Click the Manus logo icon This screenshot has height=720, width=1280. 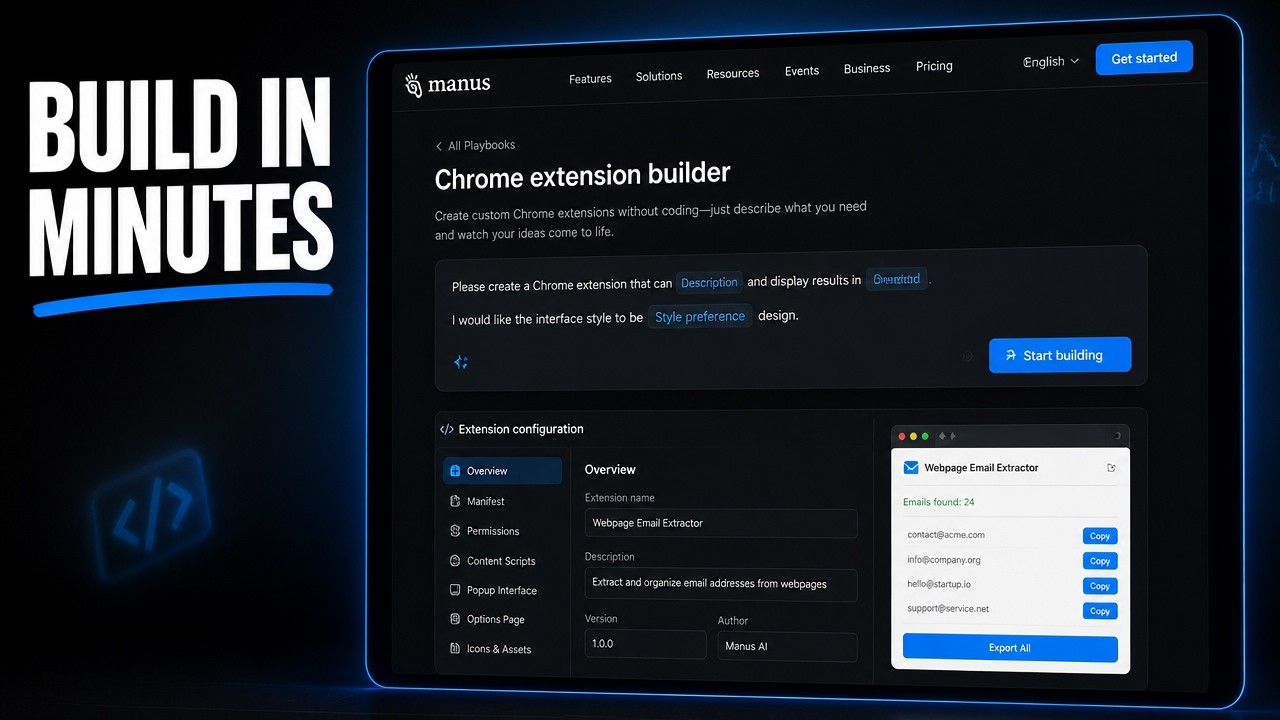coord(413,85)
